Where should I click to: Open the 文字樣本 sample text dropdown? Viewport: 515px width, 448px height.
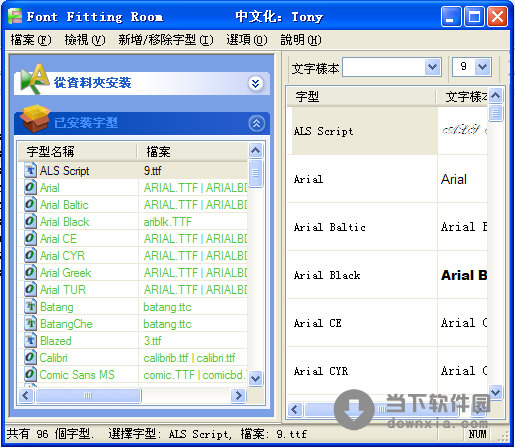433,67
